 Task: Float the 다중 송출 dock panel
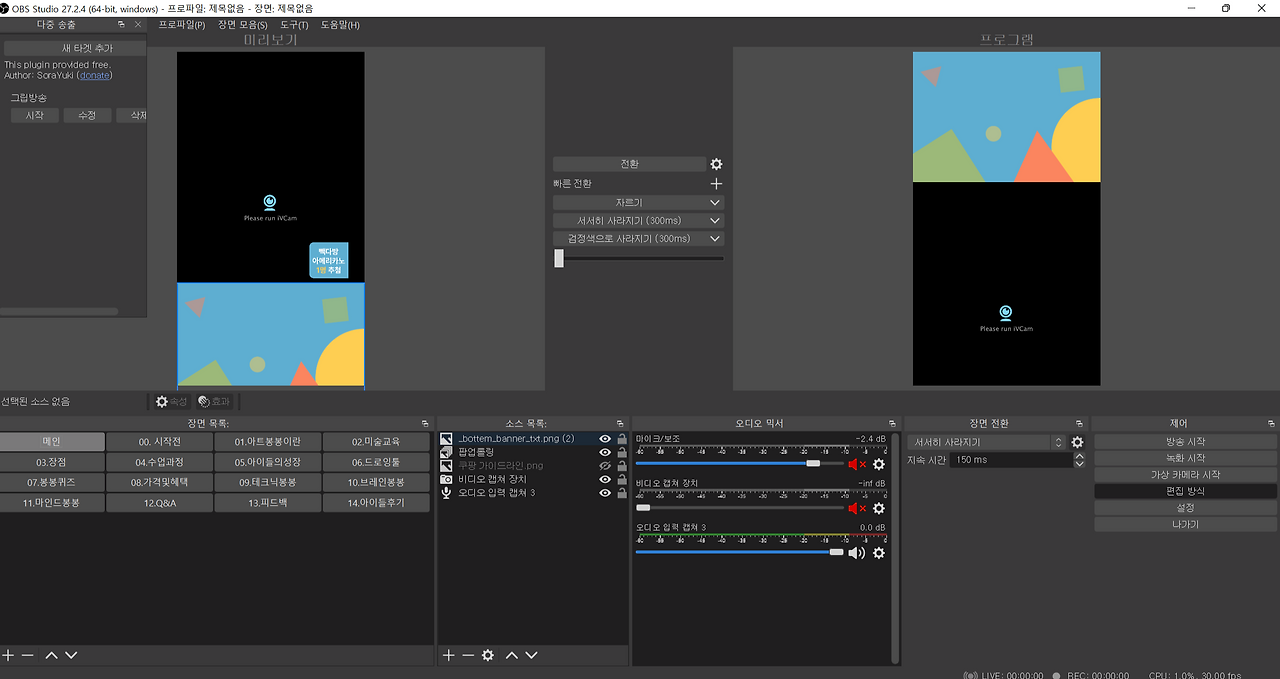point(121,24)
